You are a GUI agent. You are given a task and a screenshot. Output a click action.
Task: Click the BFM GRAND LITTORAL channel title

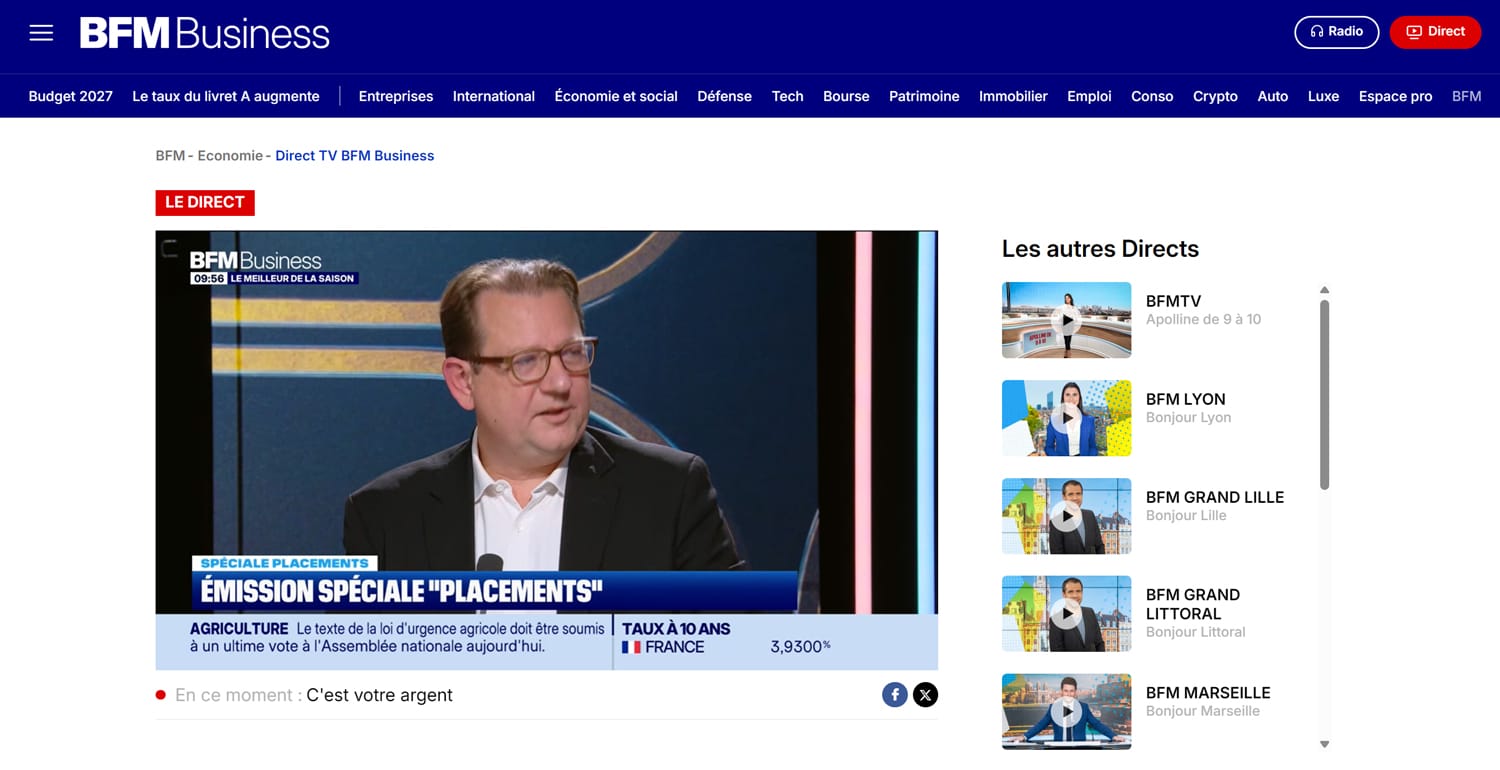[1193, 604]
